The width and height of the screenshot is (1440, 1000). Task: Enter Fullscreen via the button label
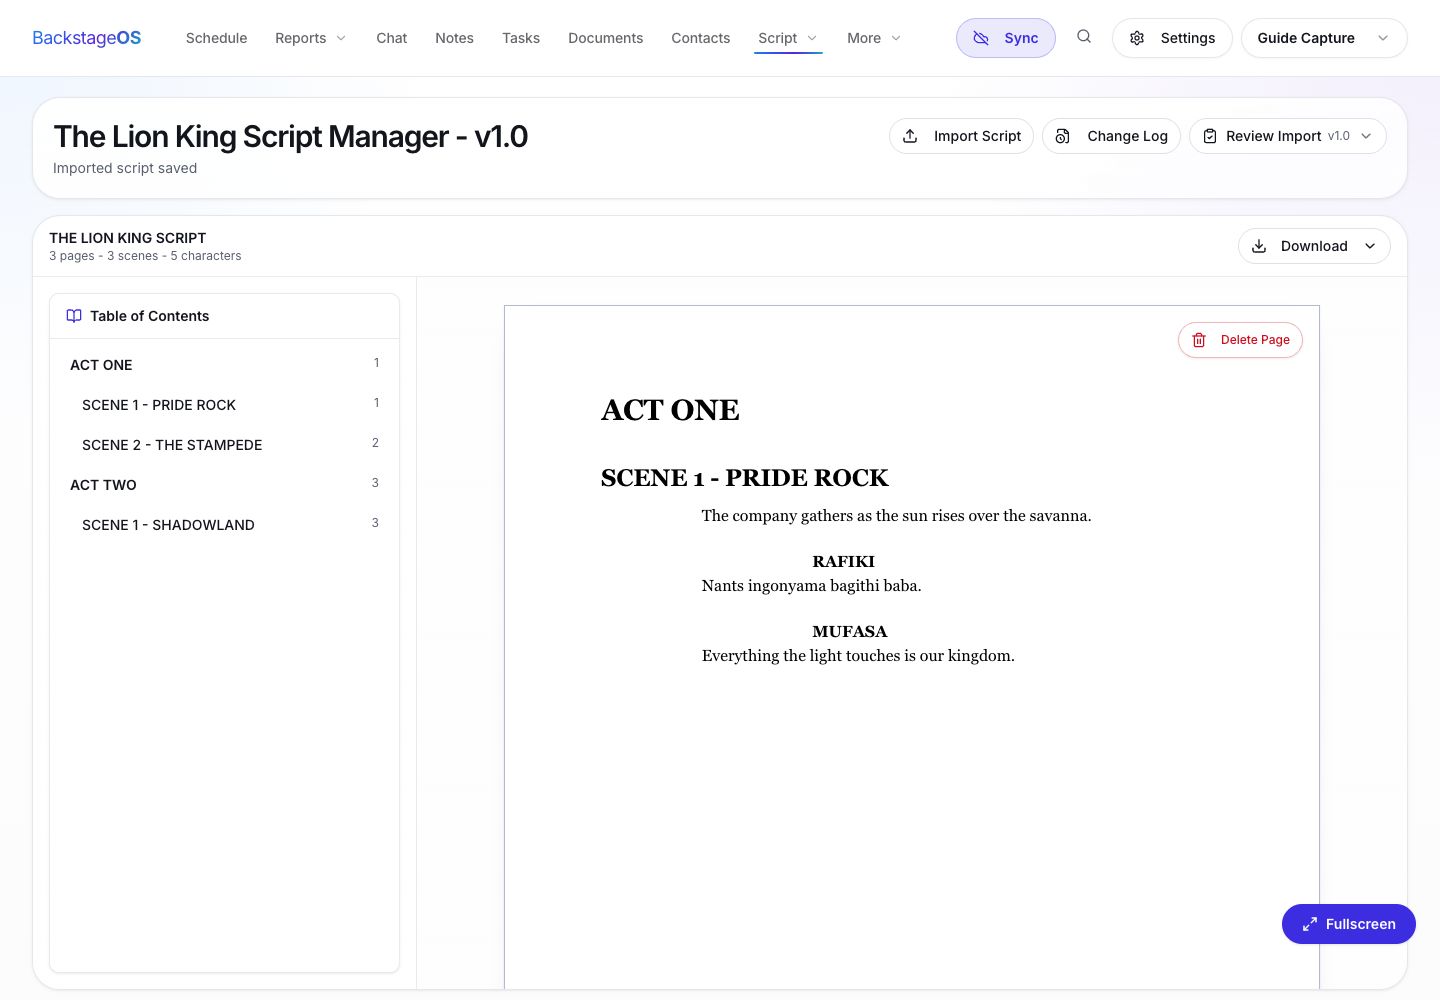pos(1361,924)
